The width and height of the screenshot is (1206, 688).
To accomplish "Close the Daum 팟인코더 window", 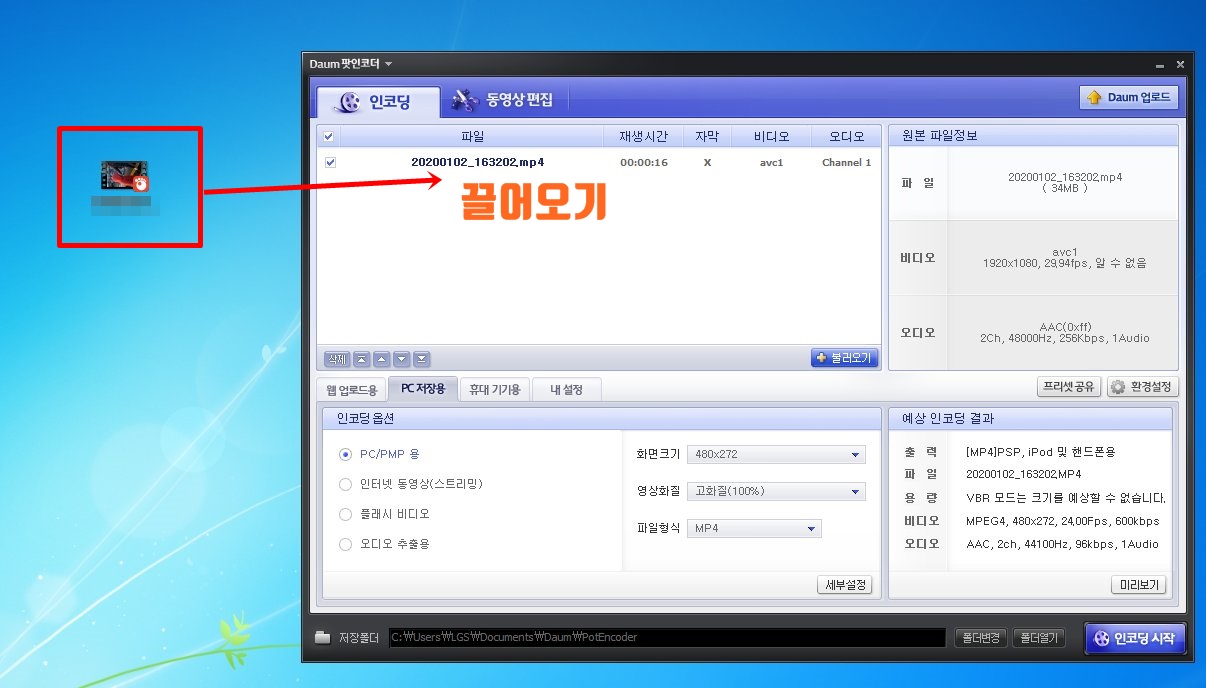I will pyautogui.click(x=1180, y=65).
